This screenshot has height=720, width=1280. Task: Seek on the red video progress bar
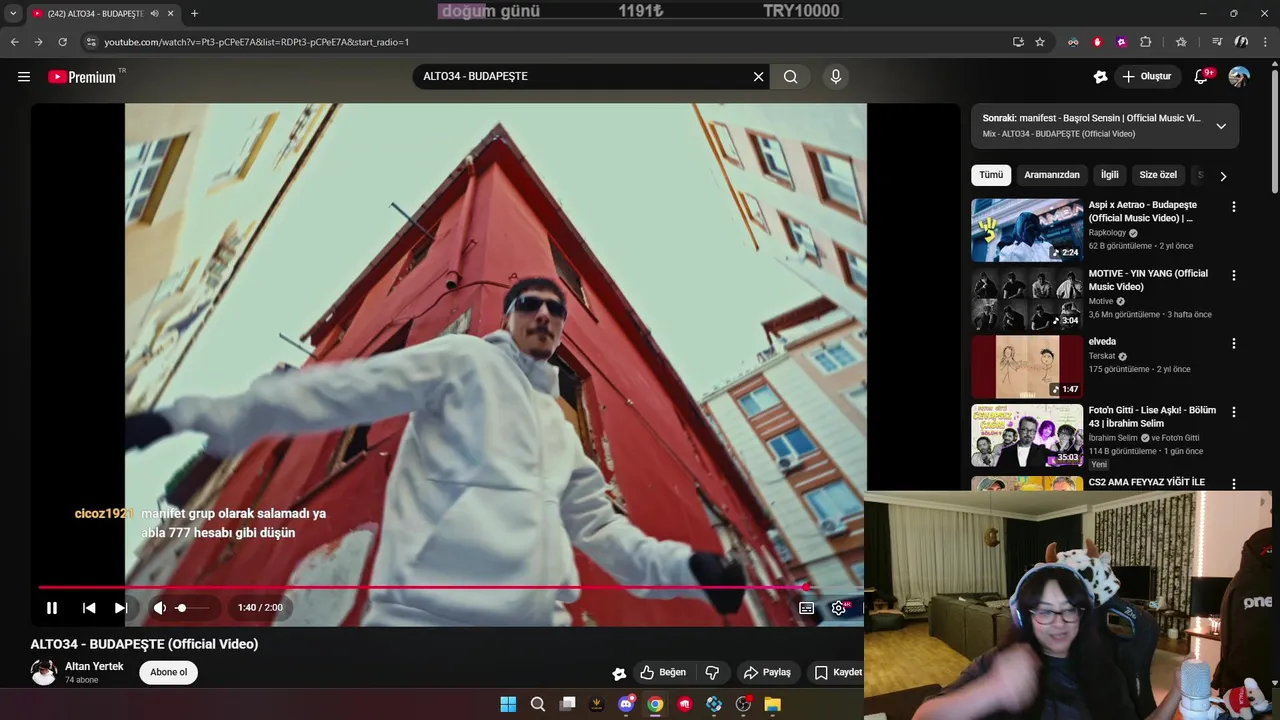[450, 588]
